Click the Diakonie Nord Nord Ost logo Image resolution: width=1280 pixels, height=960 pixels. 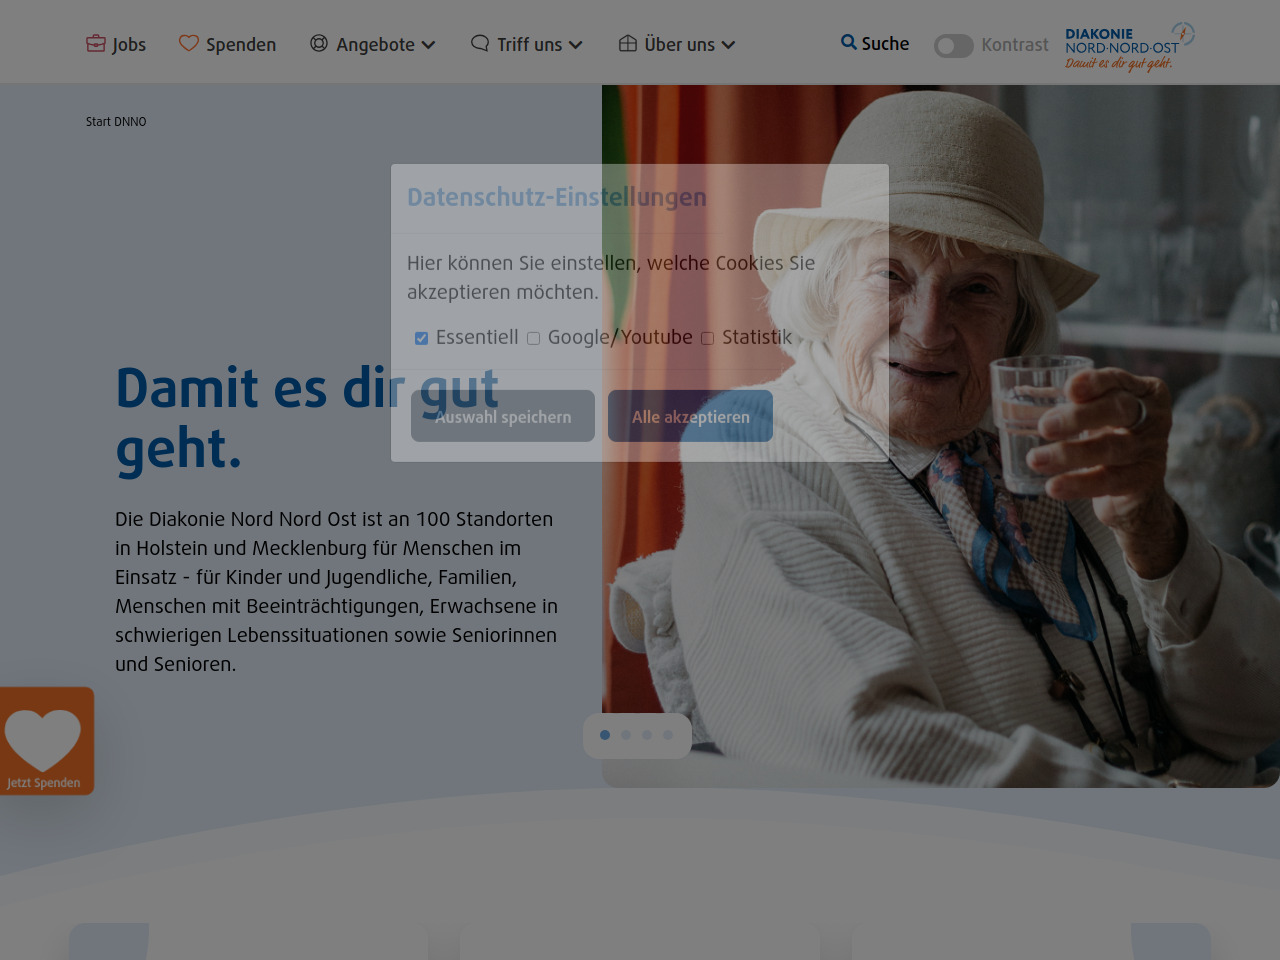point(1129,47)
